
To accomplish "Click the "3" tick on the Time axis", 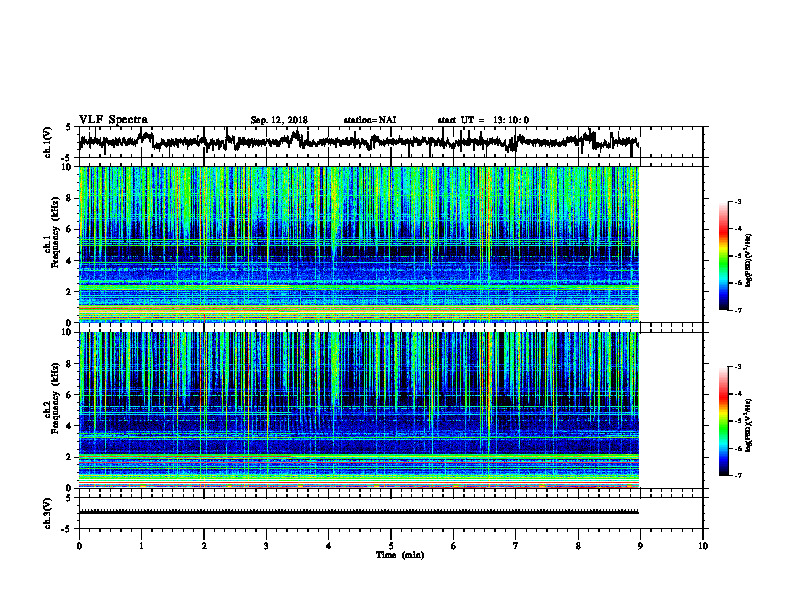I will coord(266,545).
